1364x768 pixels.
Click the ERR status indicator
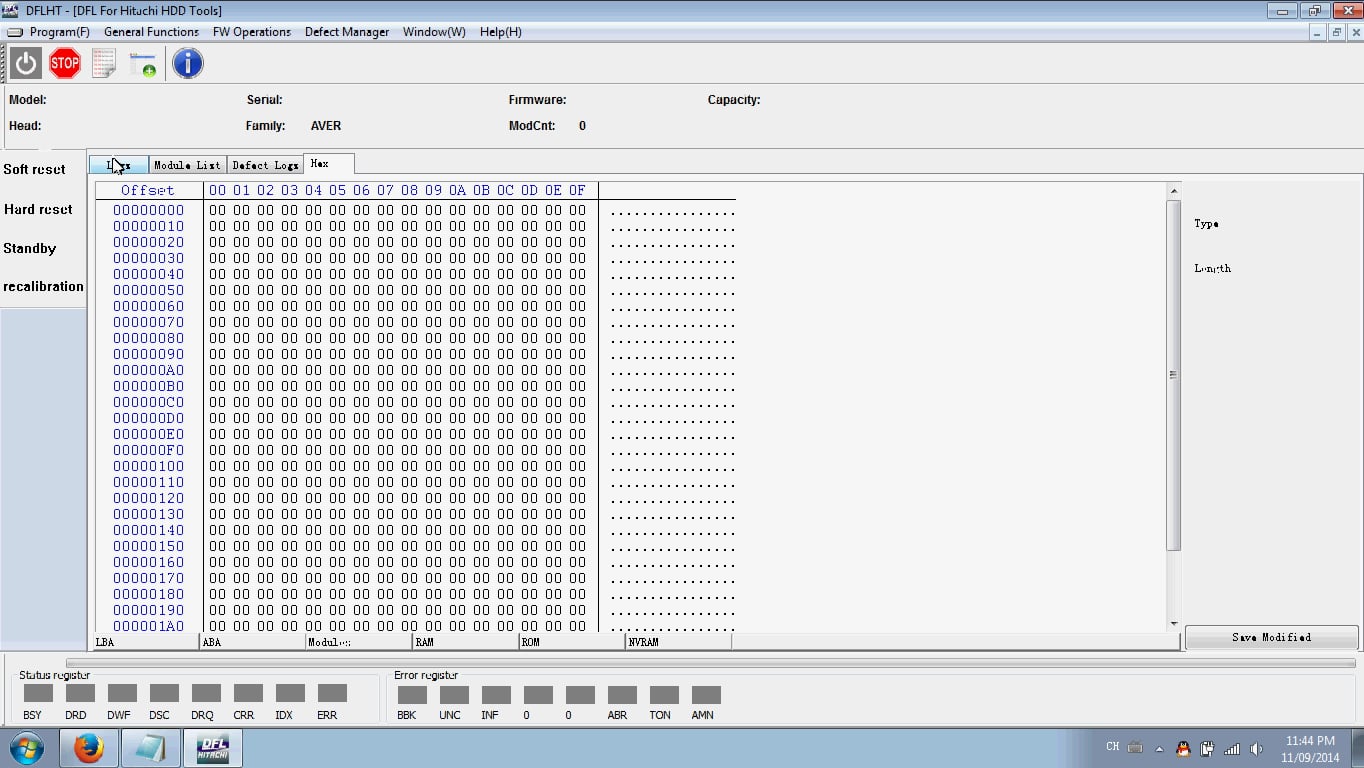[x=332, y=693]
